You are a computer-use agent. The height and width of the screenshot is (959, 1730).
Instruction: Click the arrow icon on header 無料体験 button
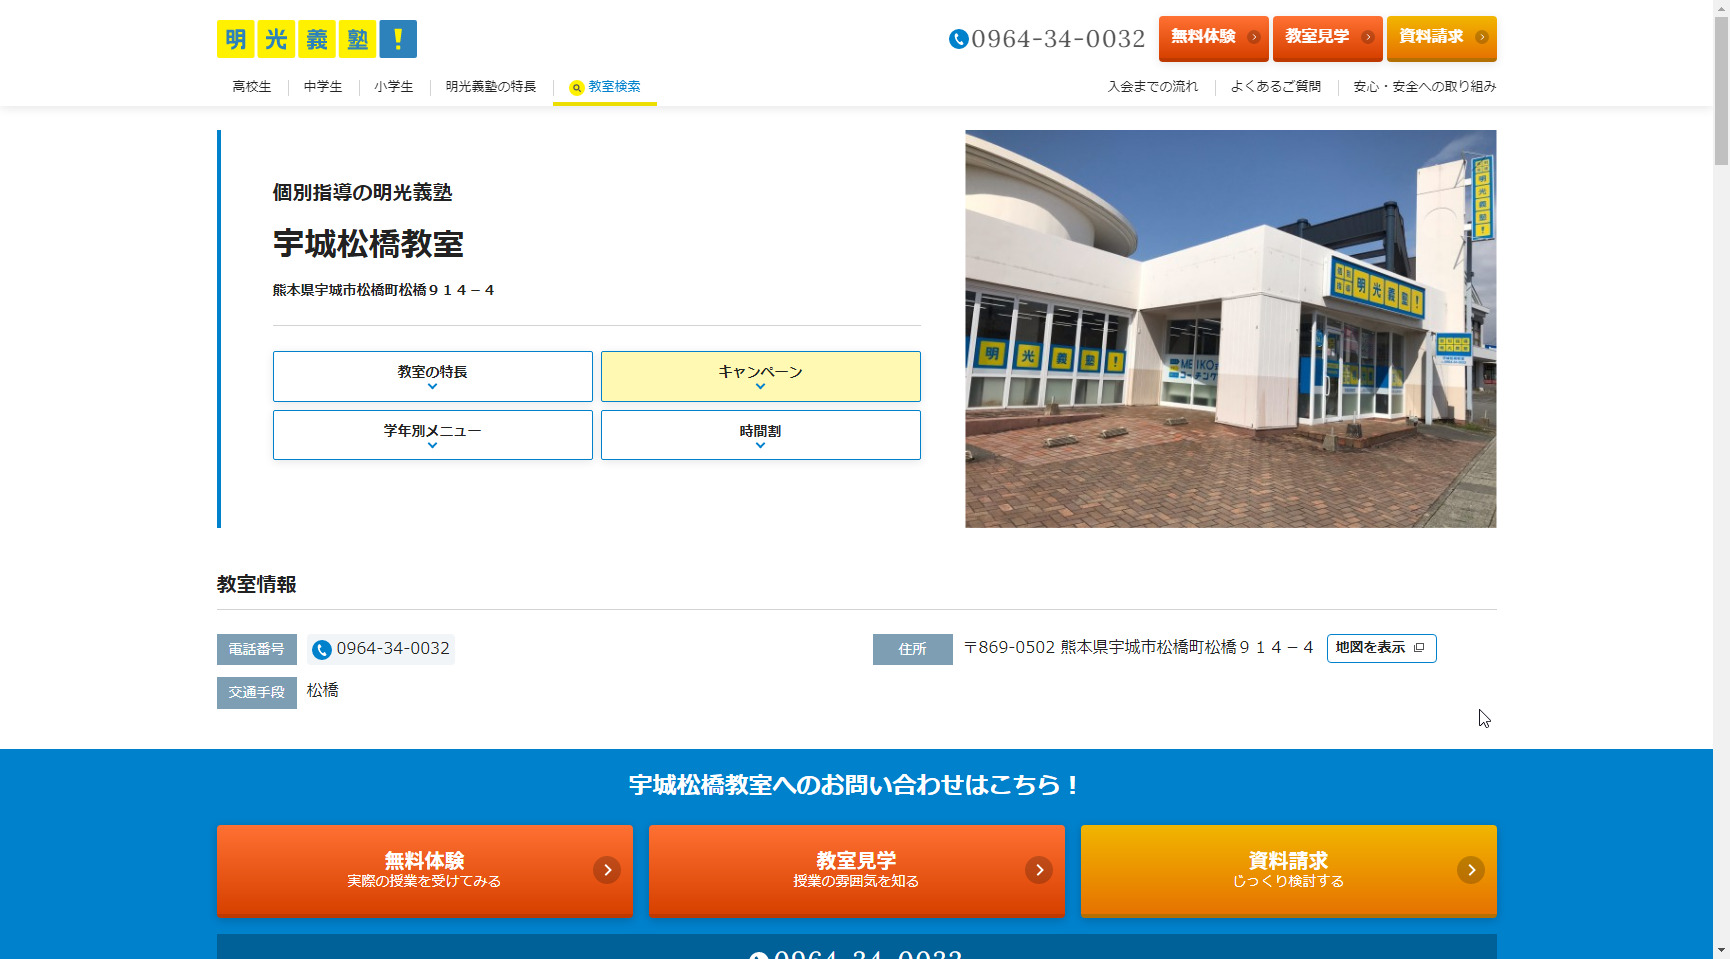pos(1253,37)
